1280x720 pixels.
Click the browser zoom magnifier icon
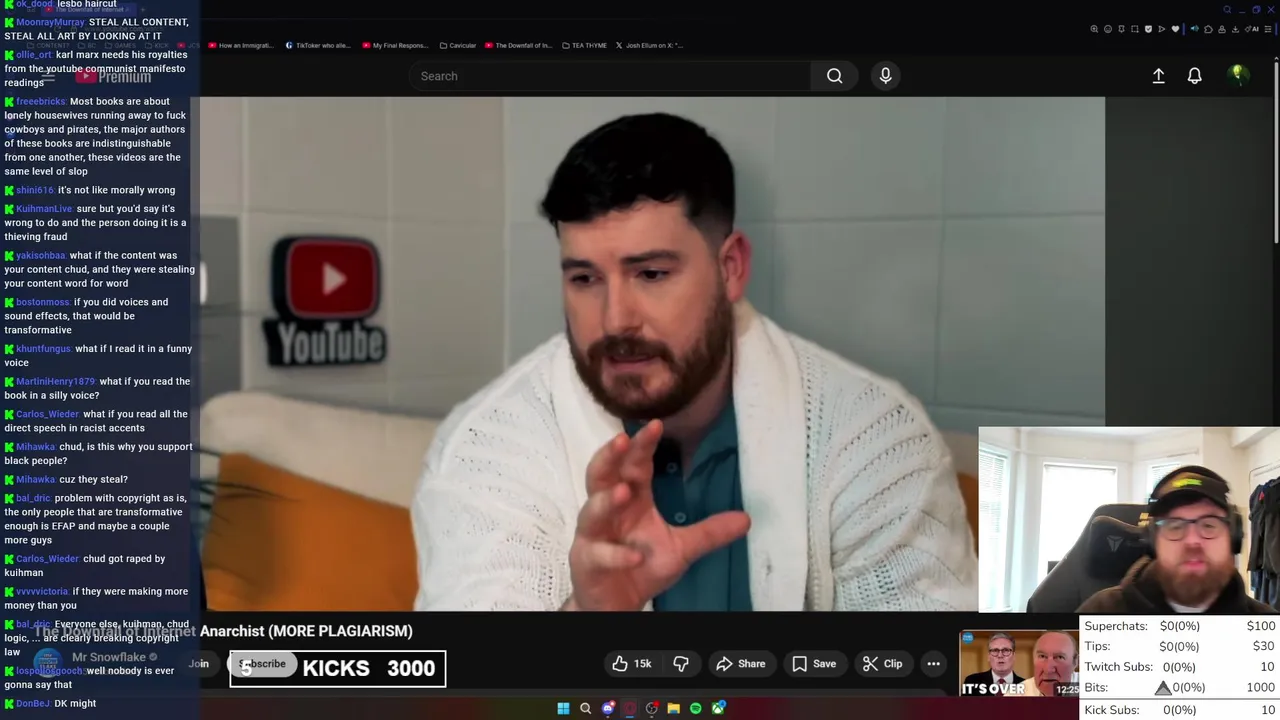(x=1094, y=29)
